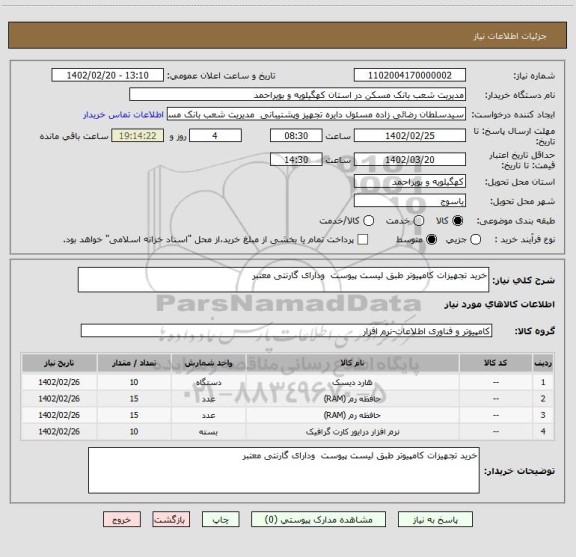The height and width of the screenshot is (557, 576).
Task: Click the هارد دیسک item name
Action: (x=352, y=382)
